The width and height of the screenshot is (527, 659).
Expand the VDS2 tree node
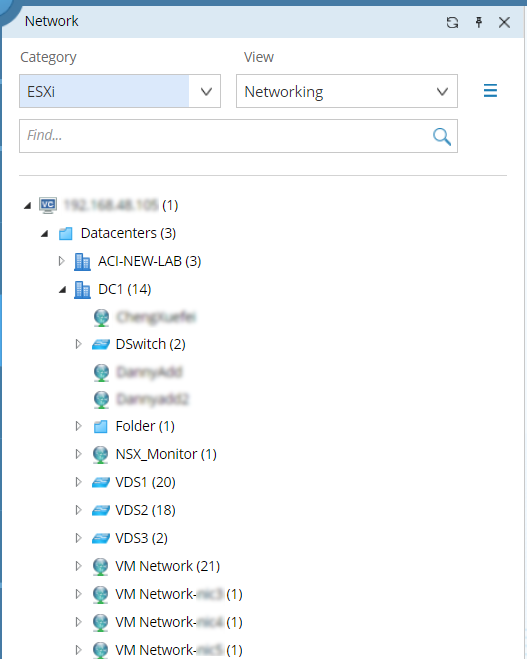tap(78, 510)
